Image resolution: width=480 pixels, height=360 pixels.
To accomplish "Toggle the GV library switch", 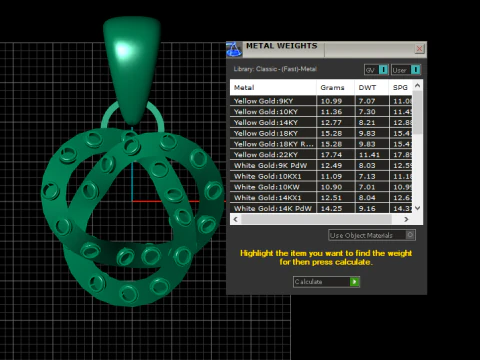I will (376, 70).
